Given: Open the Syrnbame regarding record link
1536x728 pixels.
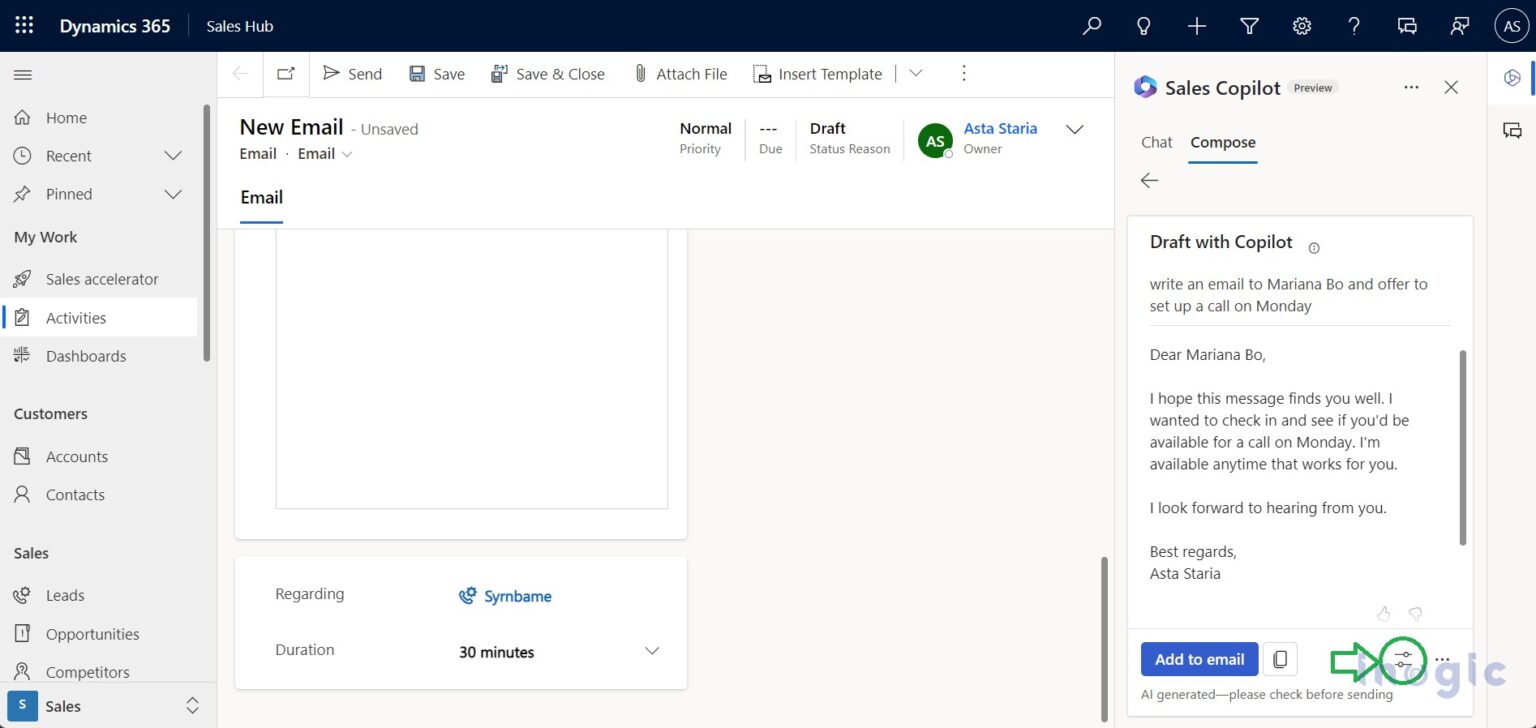Looking at the screenshot, I should point(517,596).
